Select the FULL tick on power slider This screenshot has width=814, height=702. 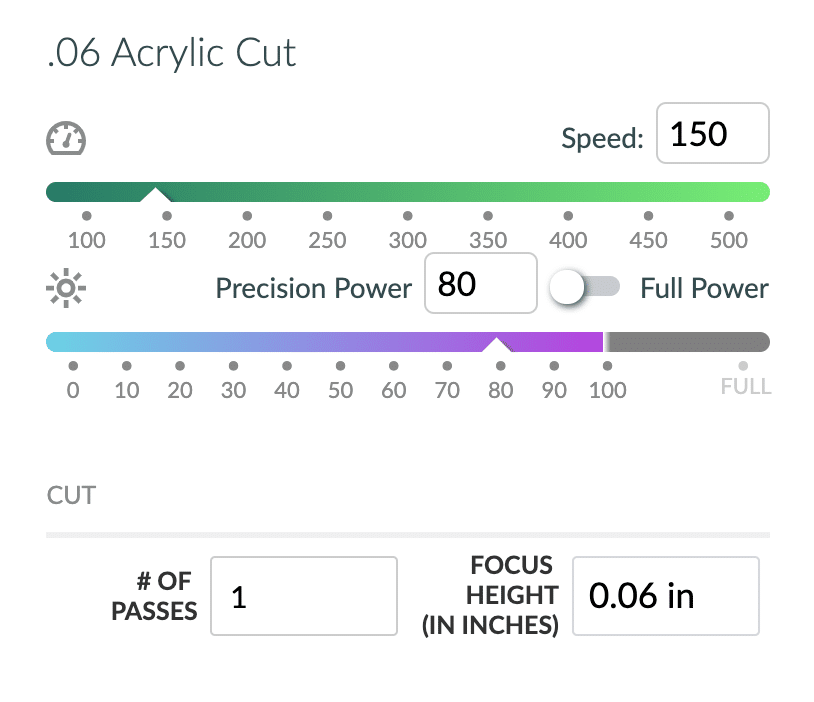[x=743, y=366]
